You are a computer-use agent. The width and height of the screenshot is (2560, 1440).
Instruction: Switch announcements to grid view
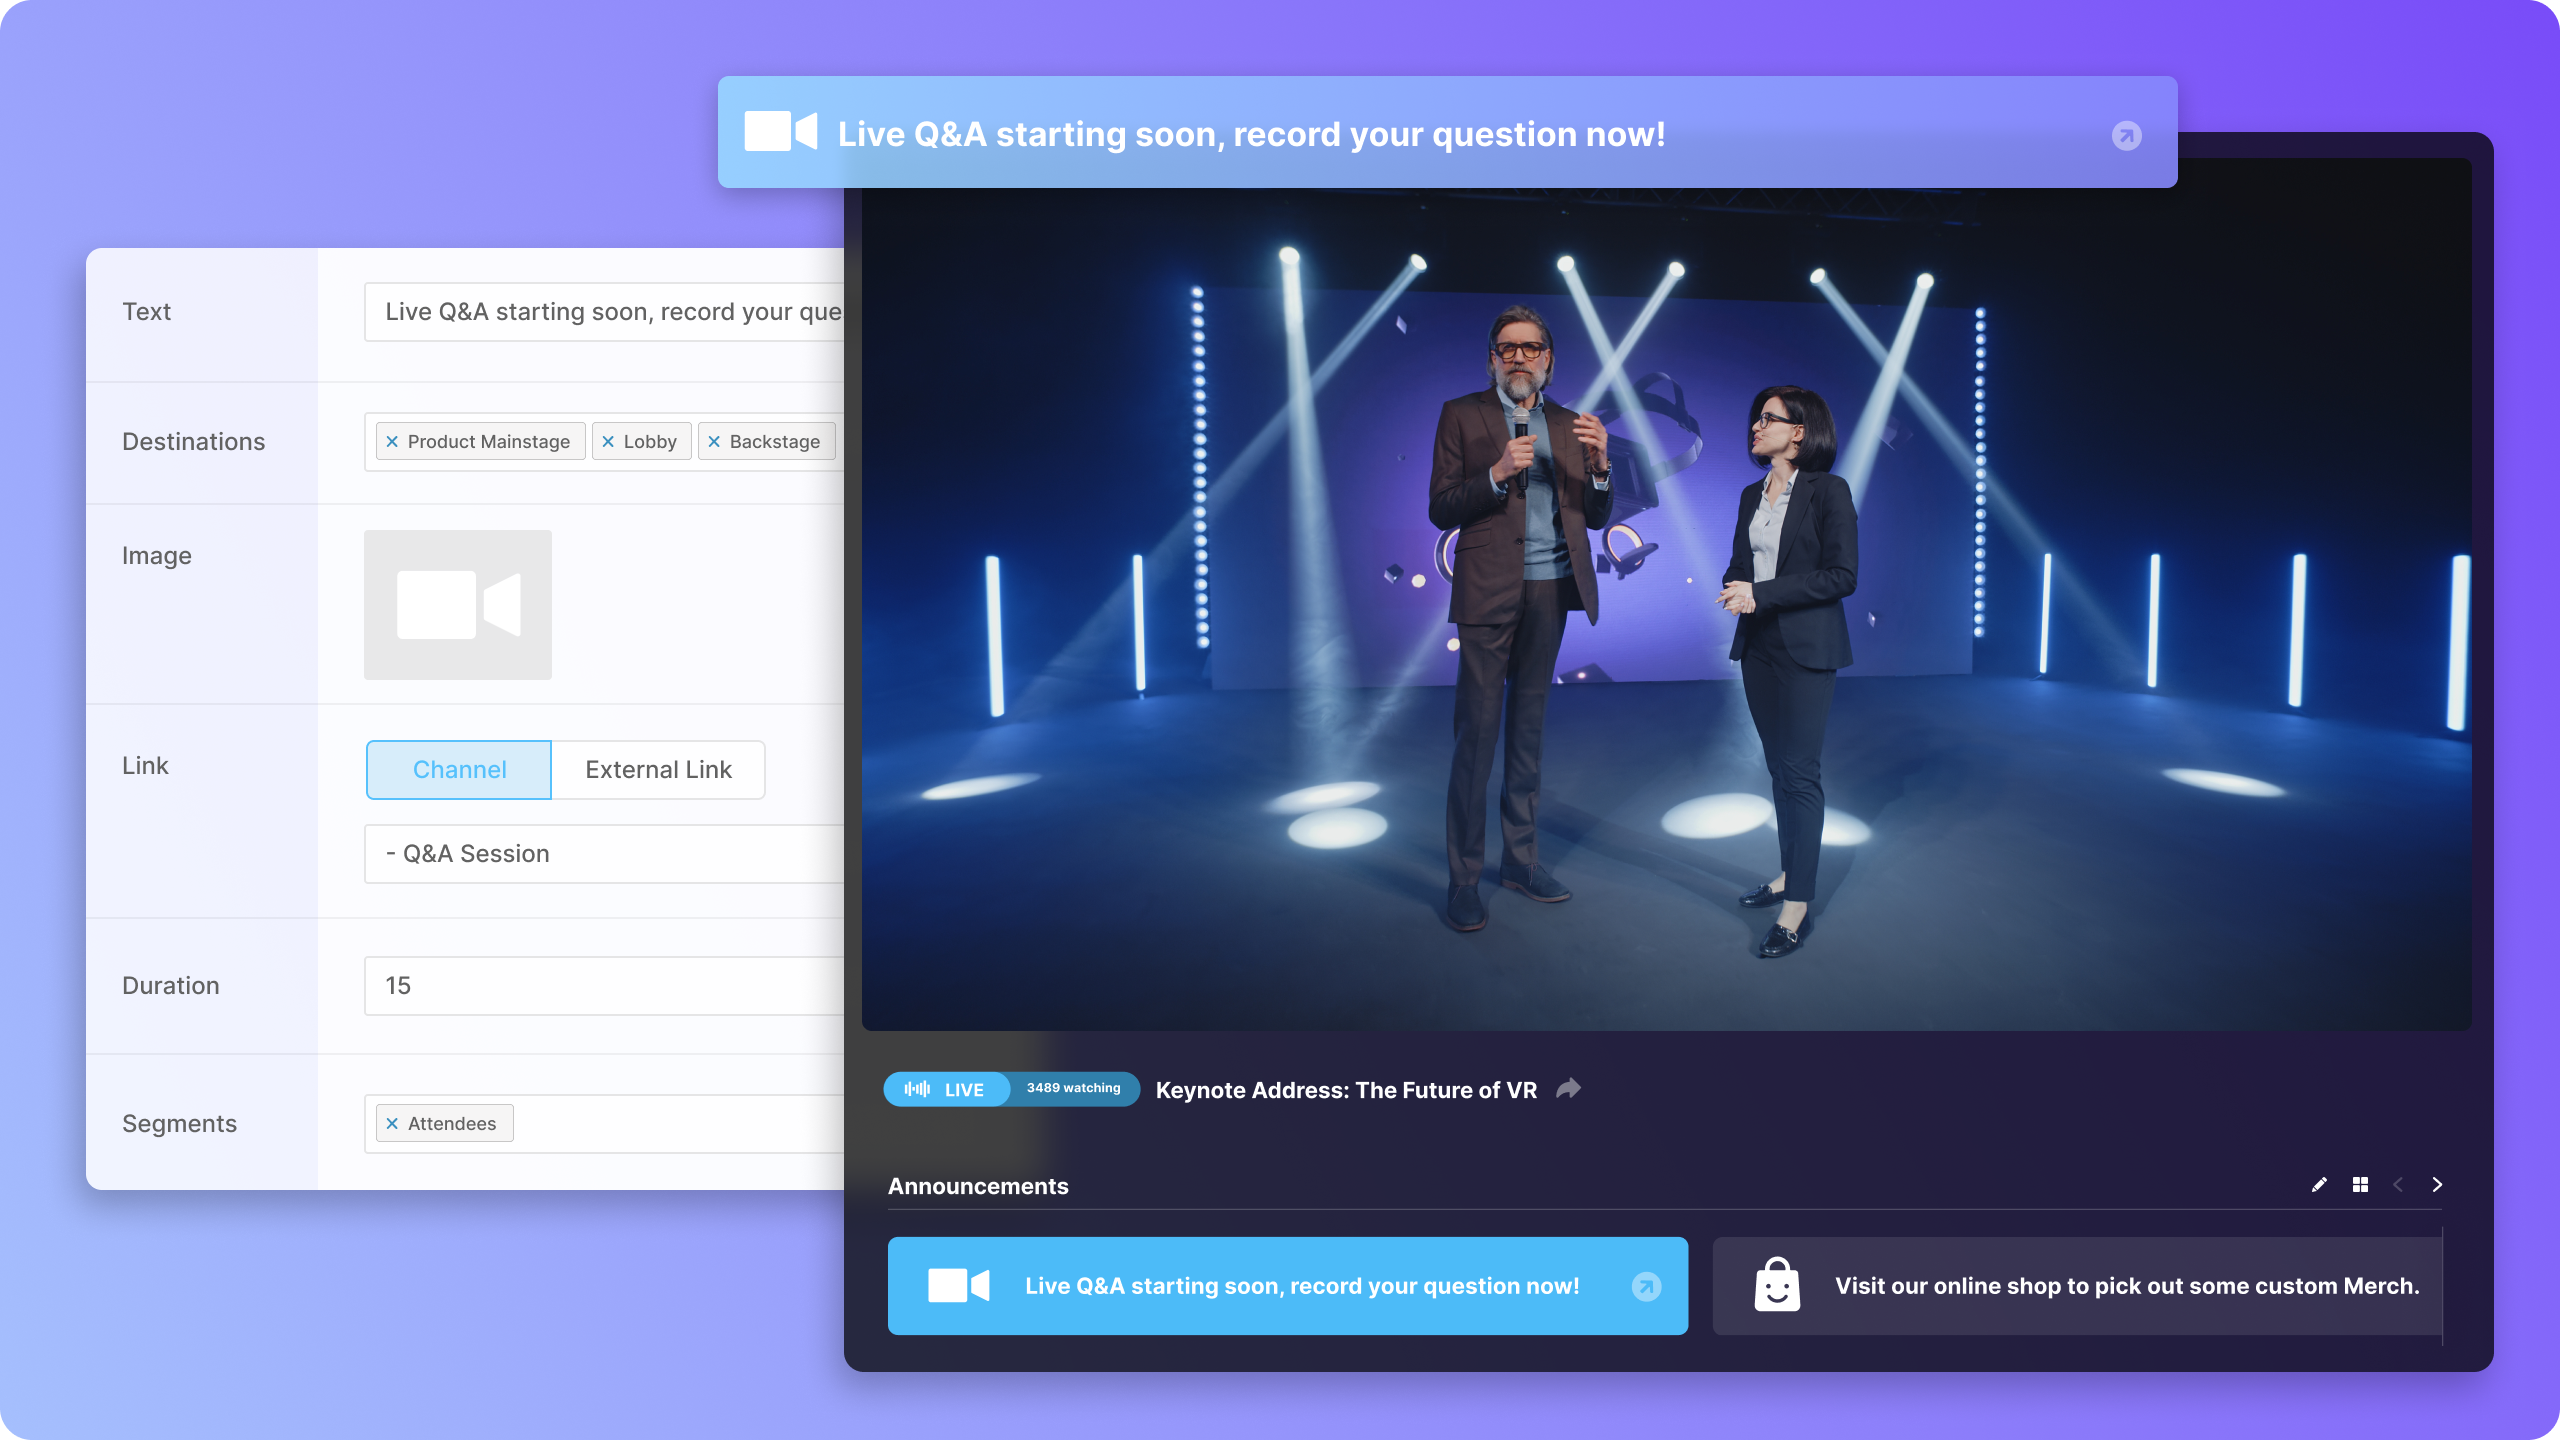pyautogui.click(x=2360, y=1185)
